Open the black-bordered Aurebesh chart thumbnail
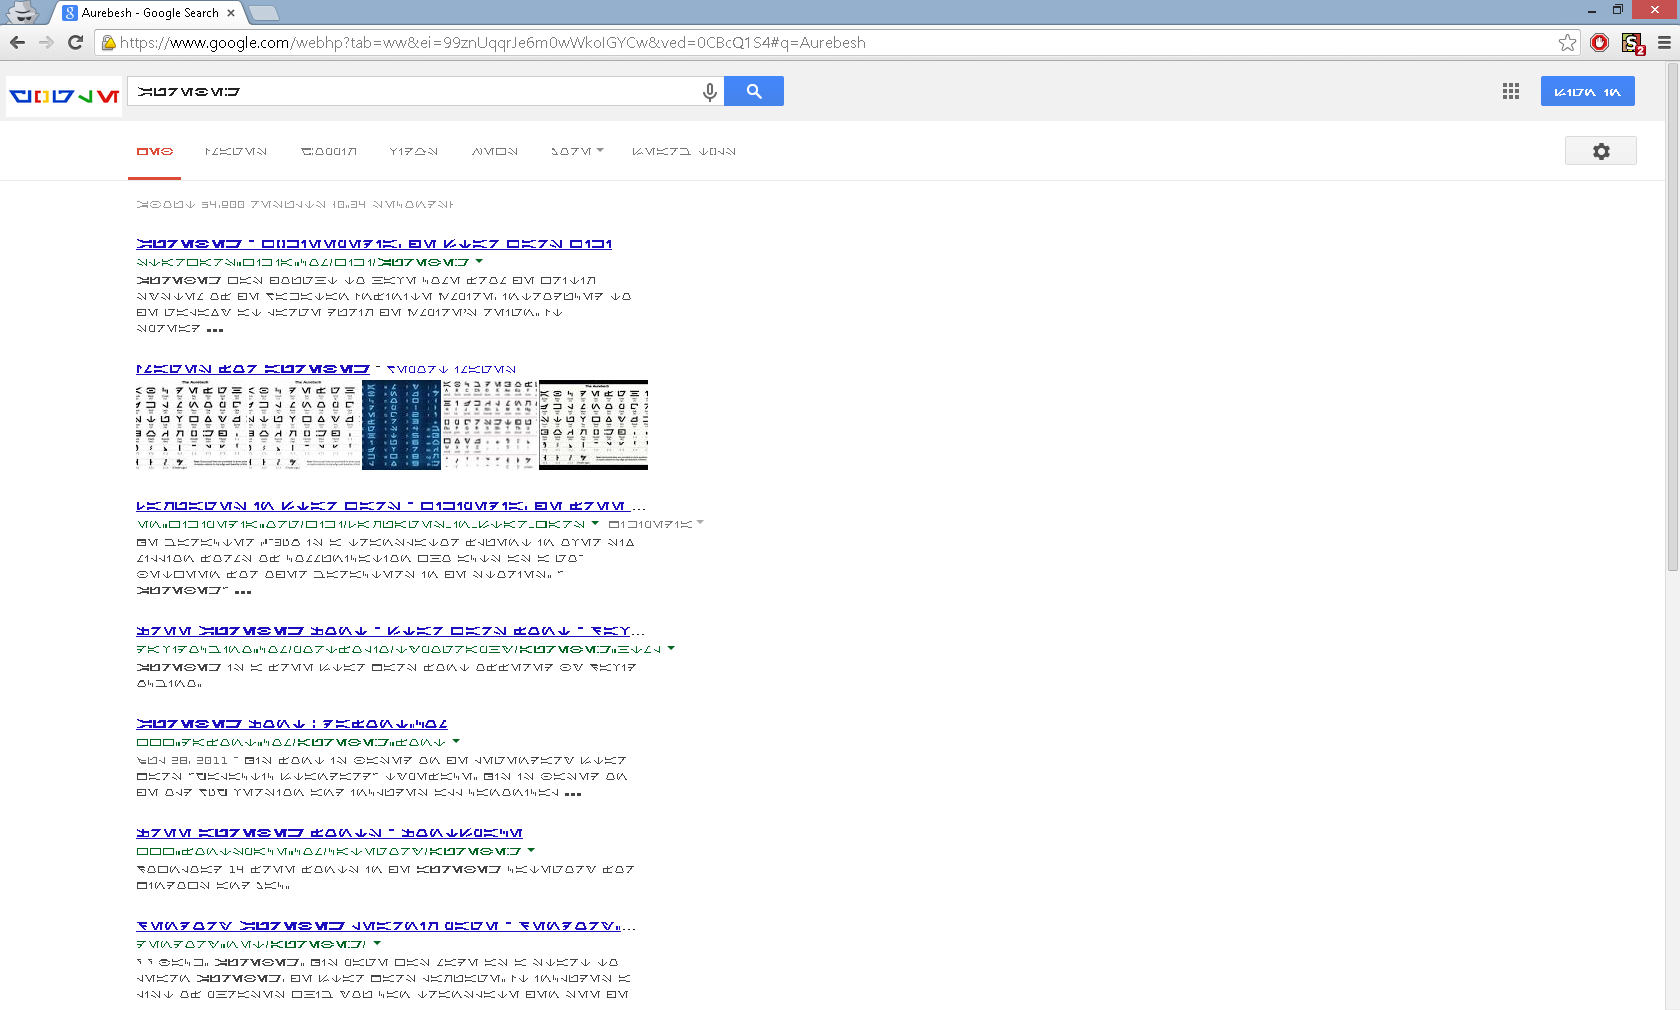Image resolution: width=1680 pixels, height=1010 pixels. coord(593,425)
